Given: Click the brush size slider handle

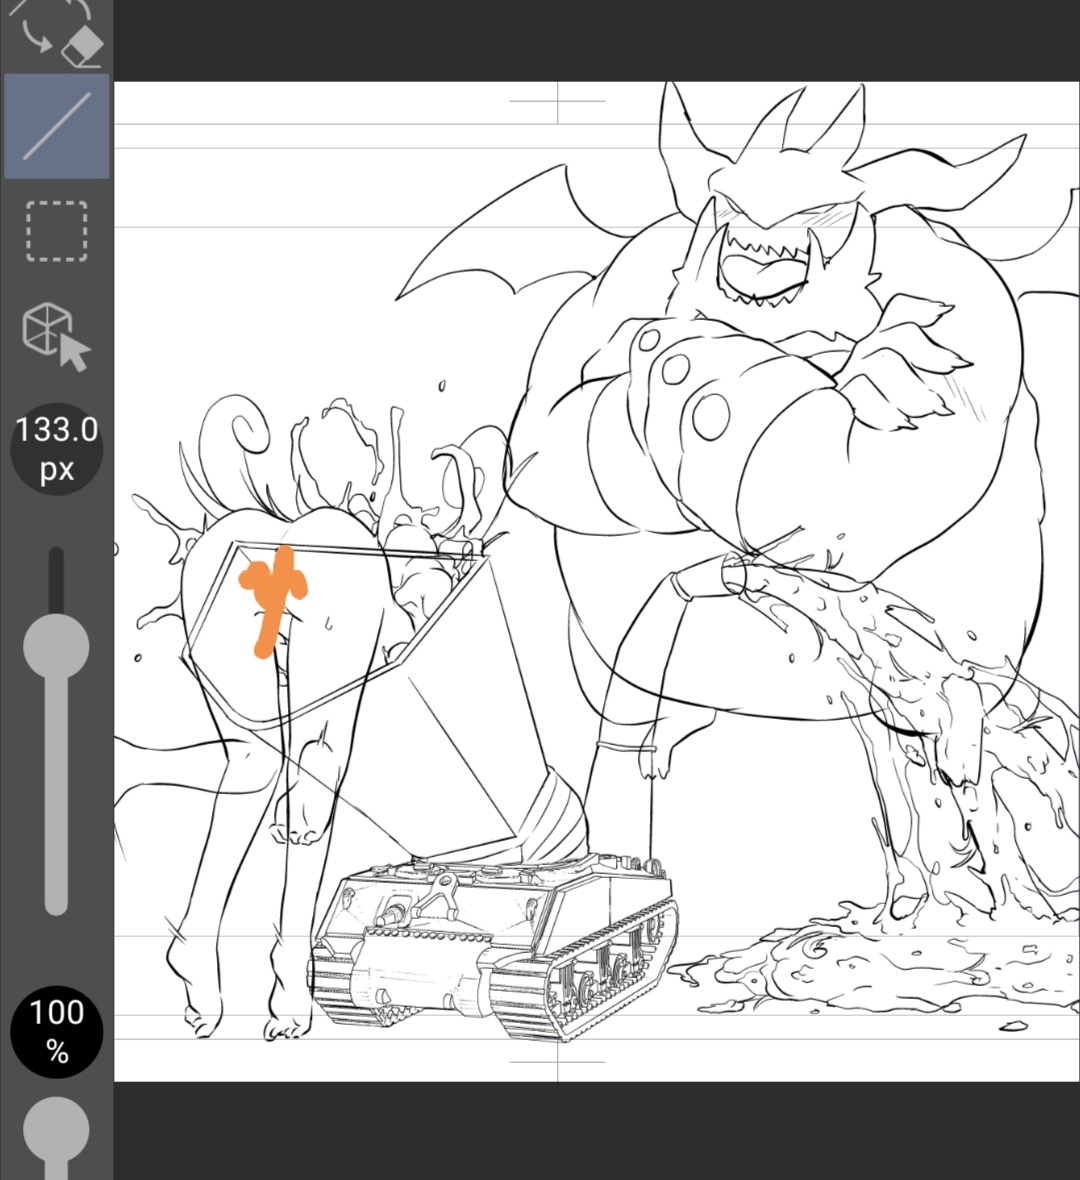Looking at the screenshot, I should (x=56, y=646).
